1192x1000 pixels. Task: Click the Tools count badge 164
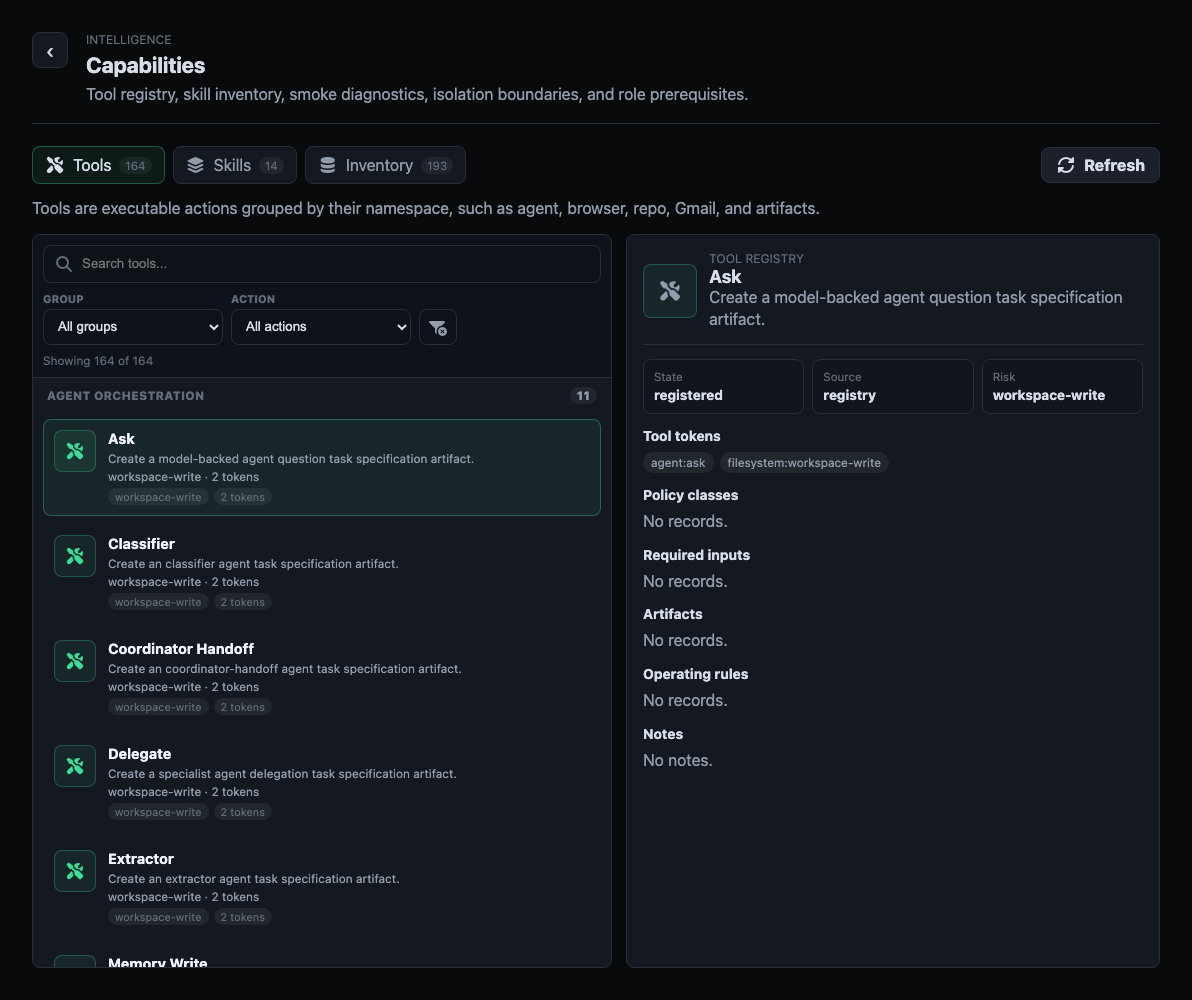(135, 166)
